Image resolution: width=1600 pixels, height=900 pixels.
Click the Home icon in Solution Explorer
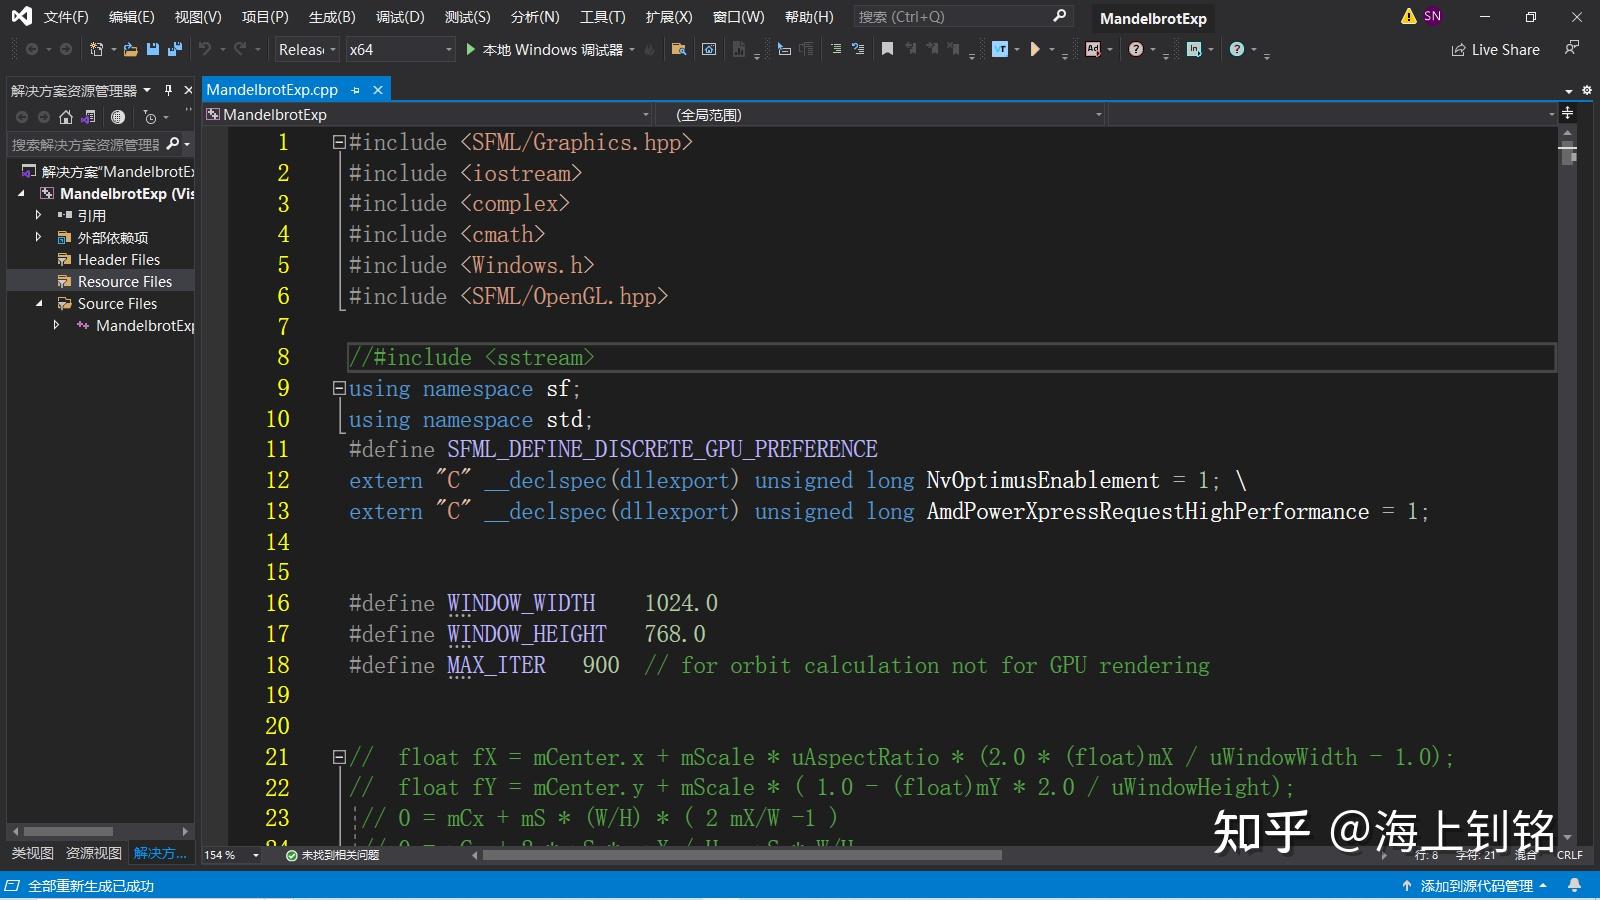click(66, 117)
